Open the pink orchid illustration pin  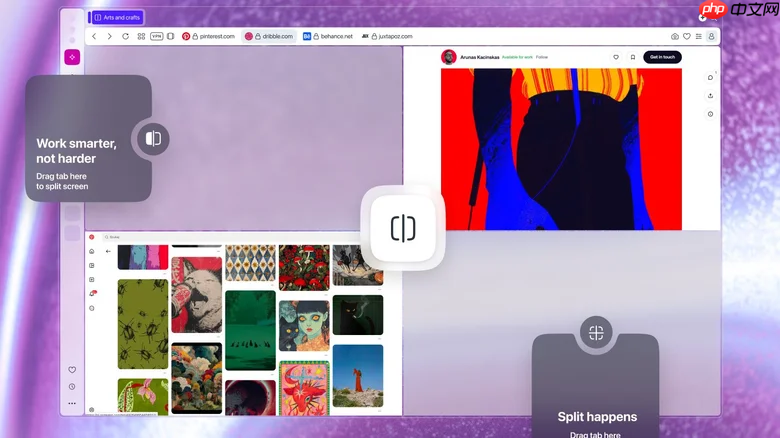coord(143,397)
